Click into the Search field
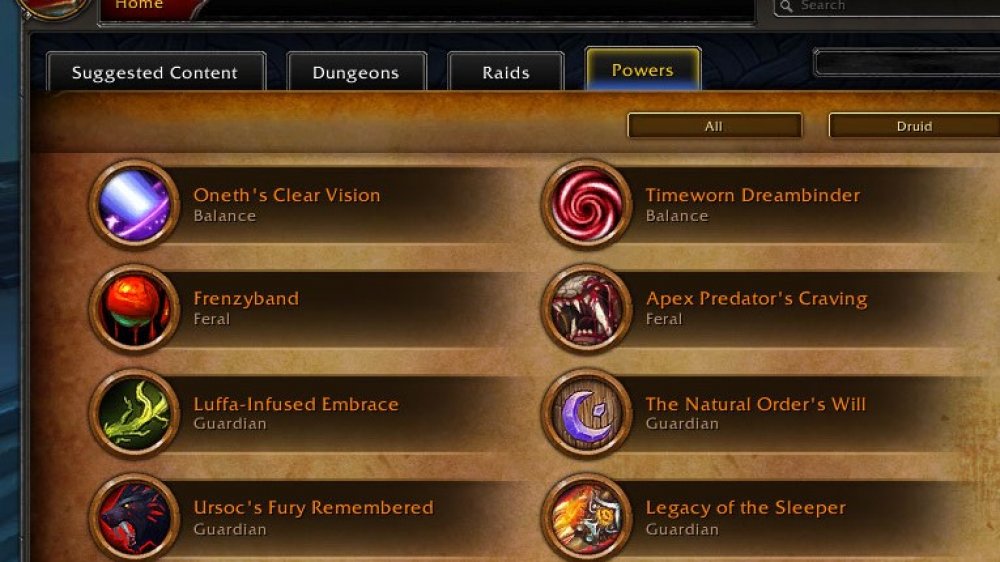This screenshot has height=562, width=1000. [x=886, y=6]
